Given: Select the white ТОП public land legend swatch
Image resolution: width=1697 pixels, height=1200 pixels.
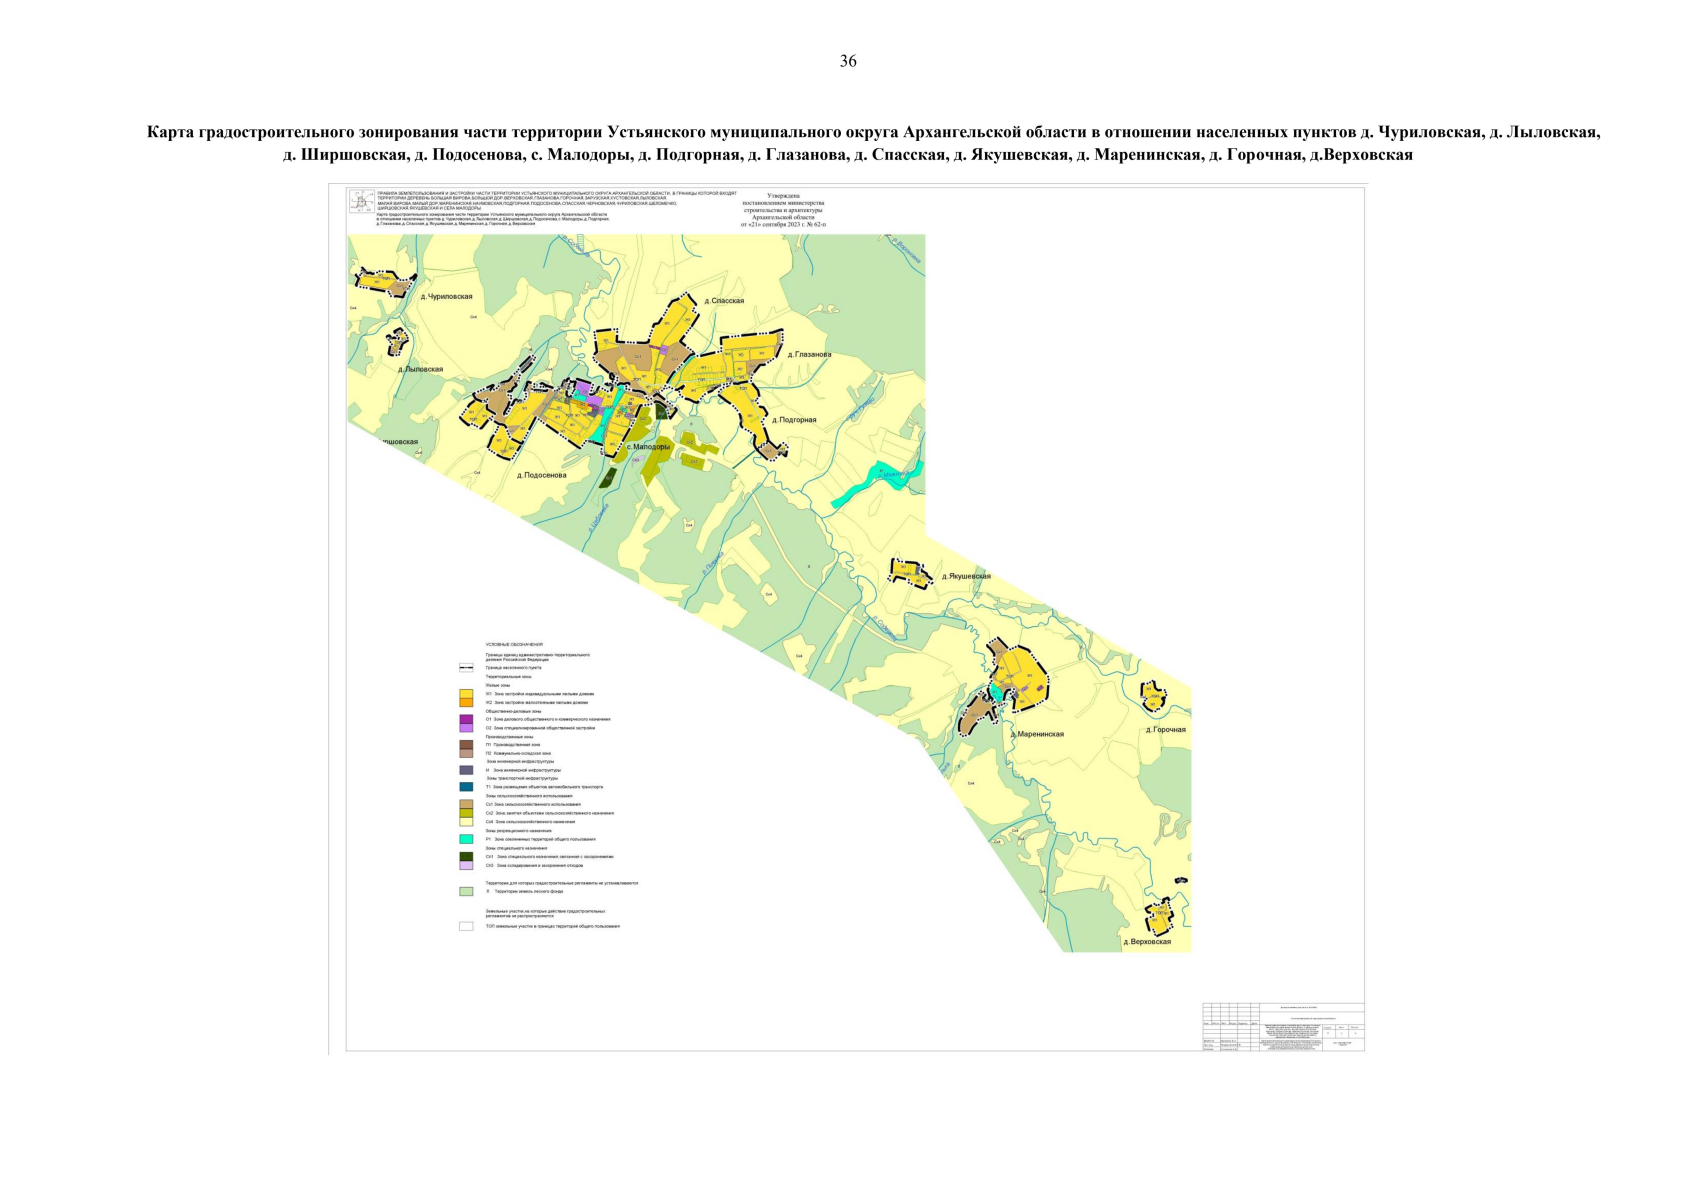Looking at the screenshot, I should (466, 926).
